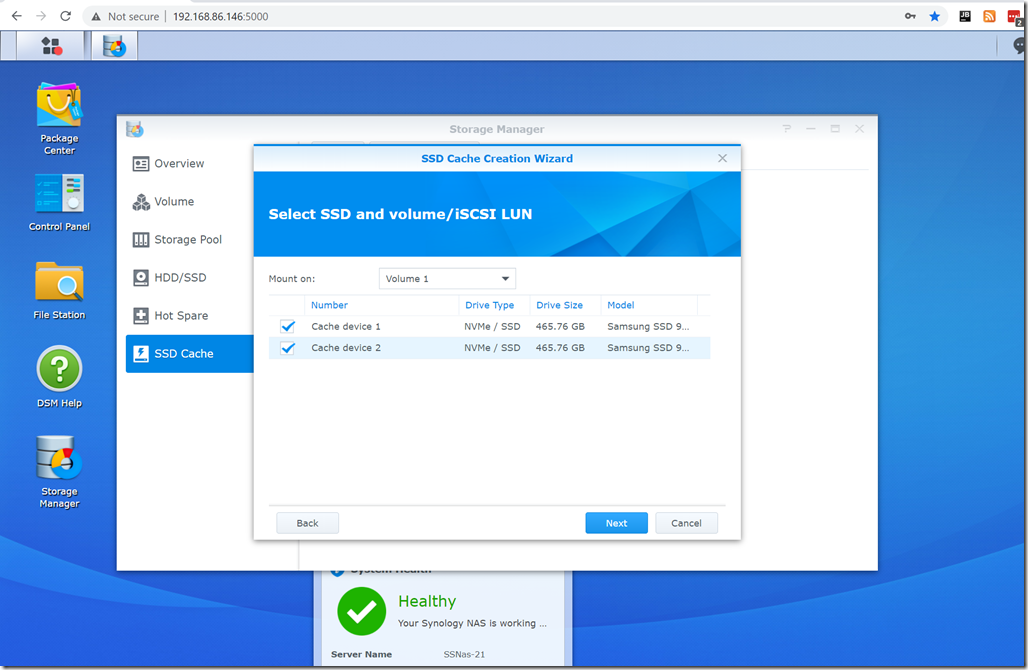This screenshot has width=1028, height=670.
Task: Open the Mount on Volume 1 dropdown
Action: coord(447,279)
